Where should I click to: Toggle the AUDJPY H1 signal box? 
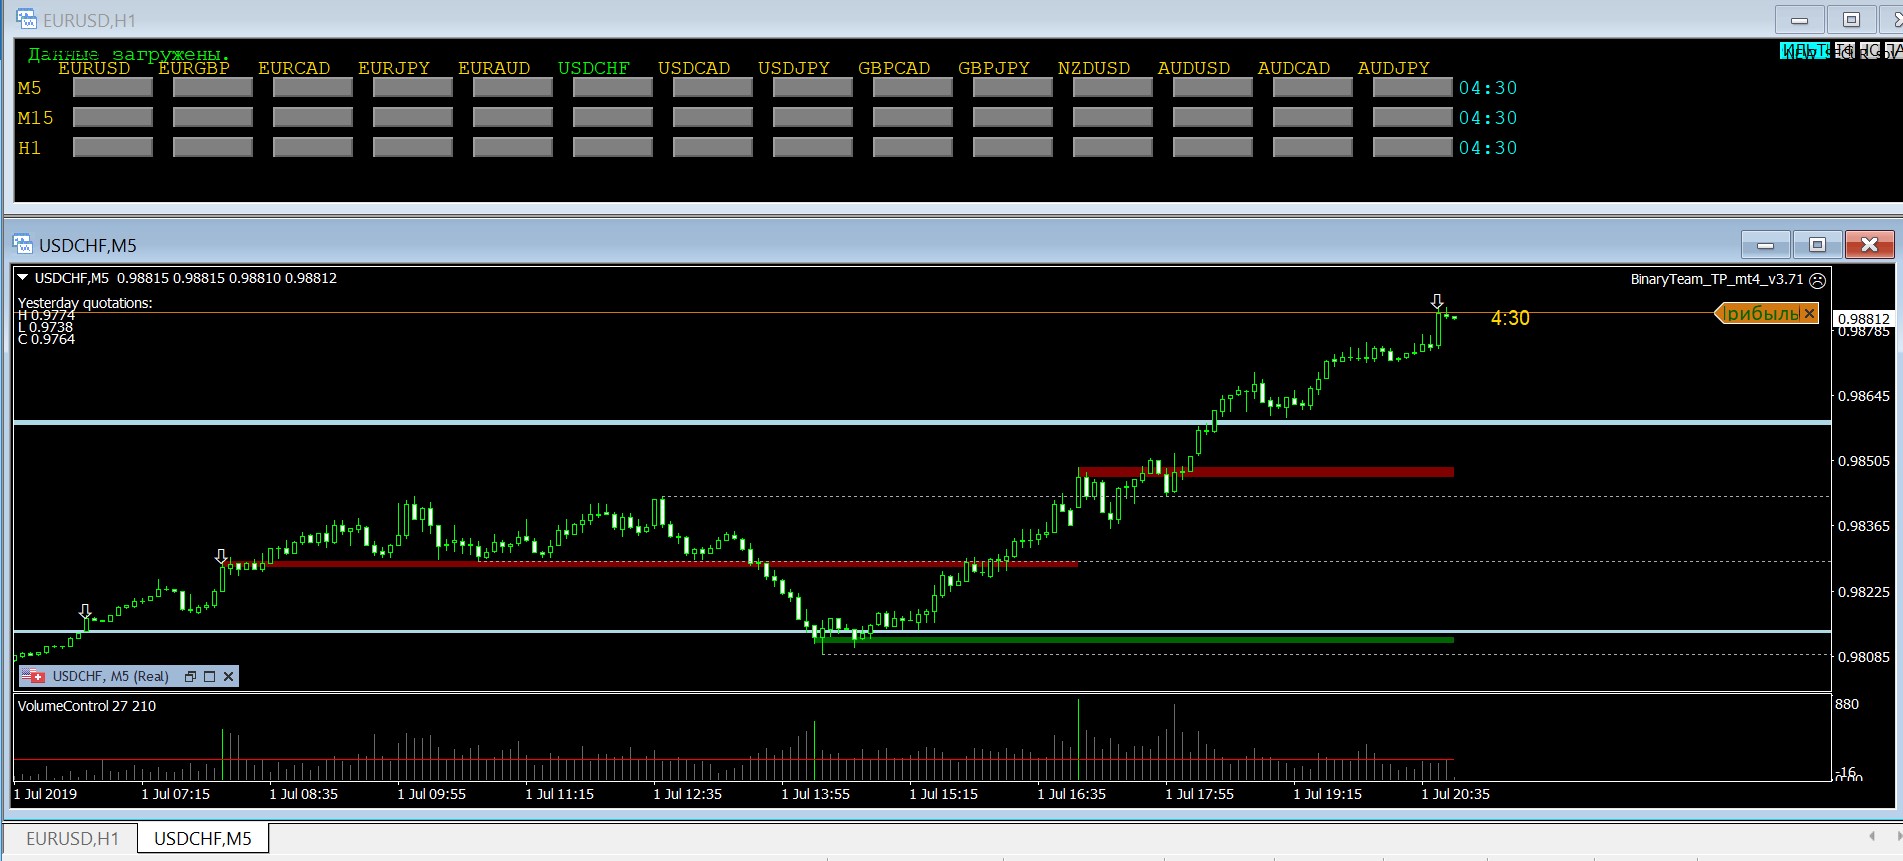pos(1412,148)
